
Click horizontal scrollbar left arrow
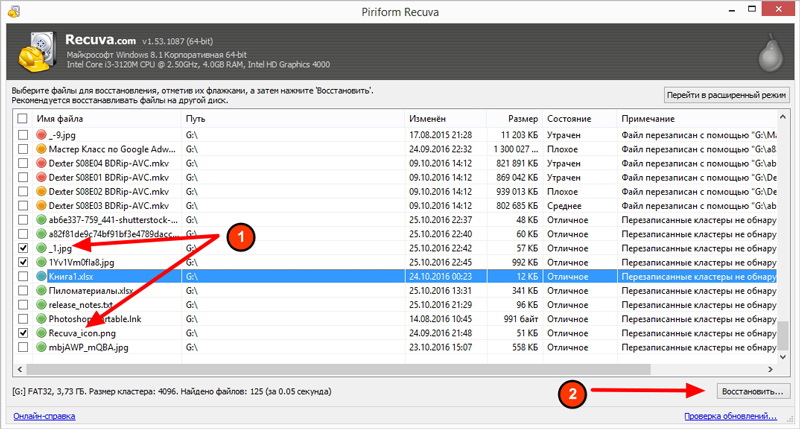pyautogui.click(x=20, y=369)
